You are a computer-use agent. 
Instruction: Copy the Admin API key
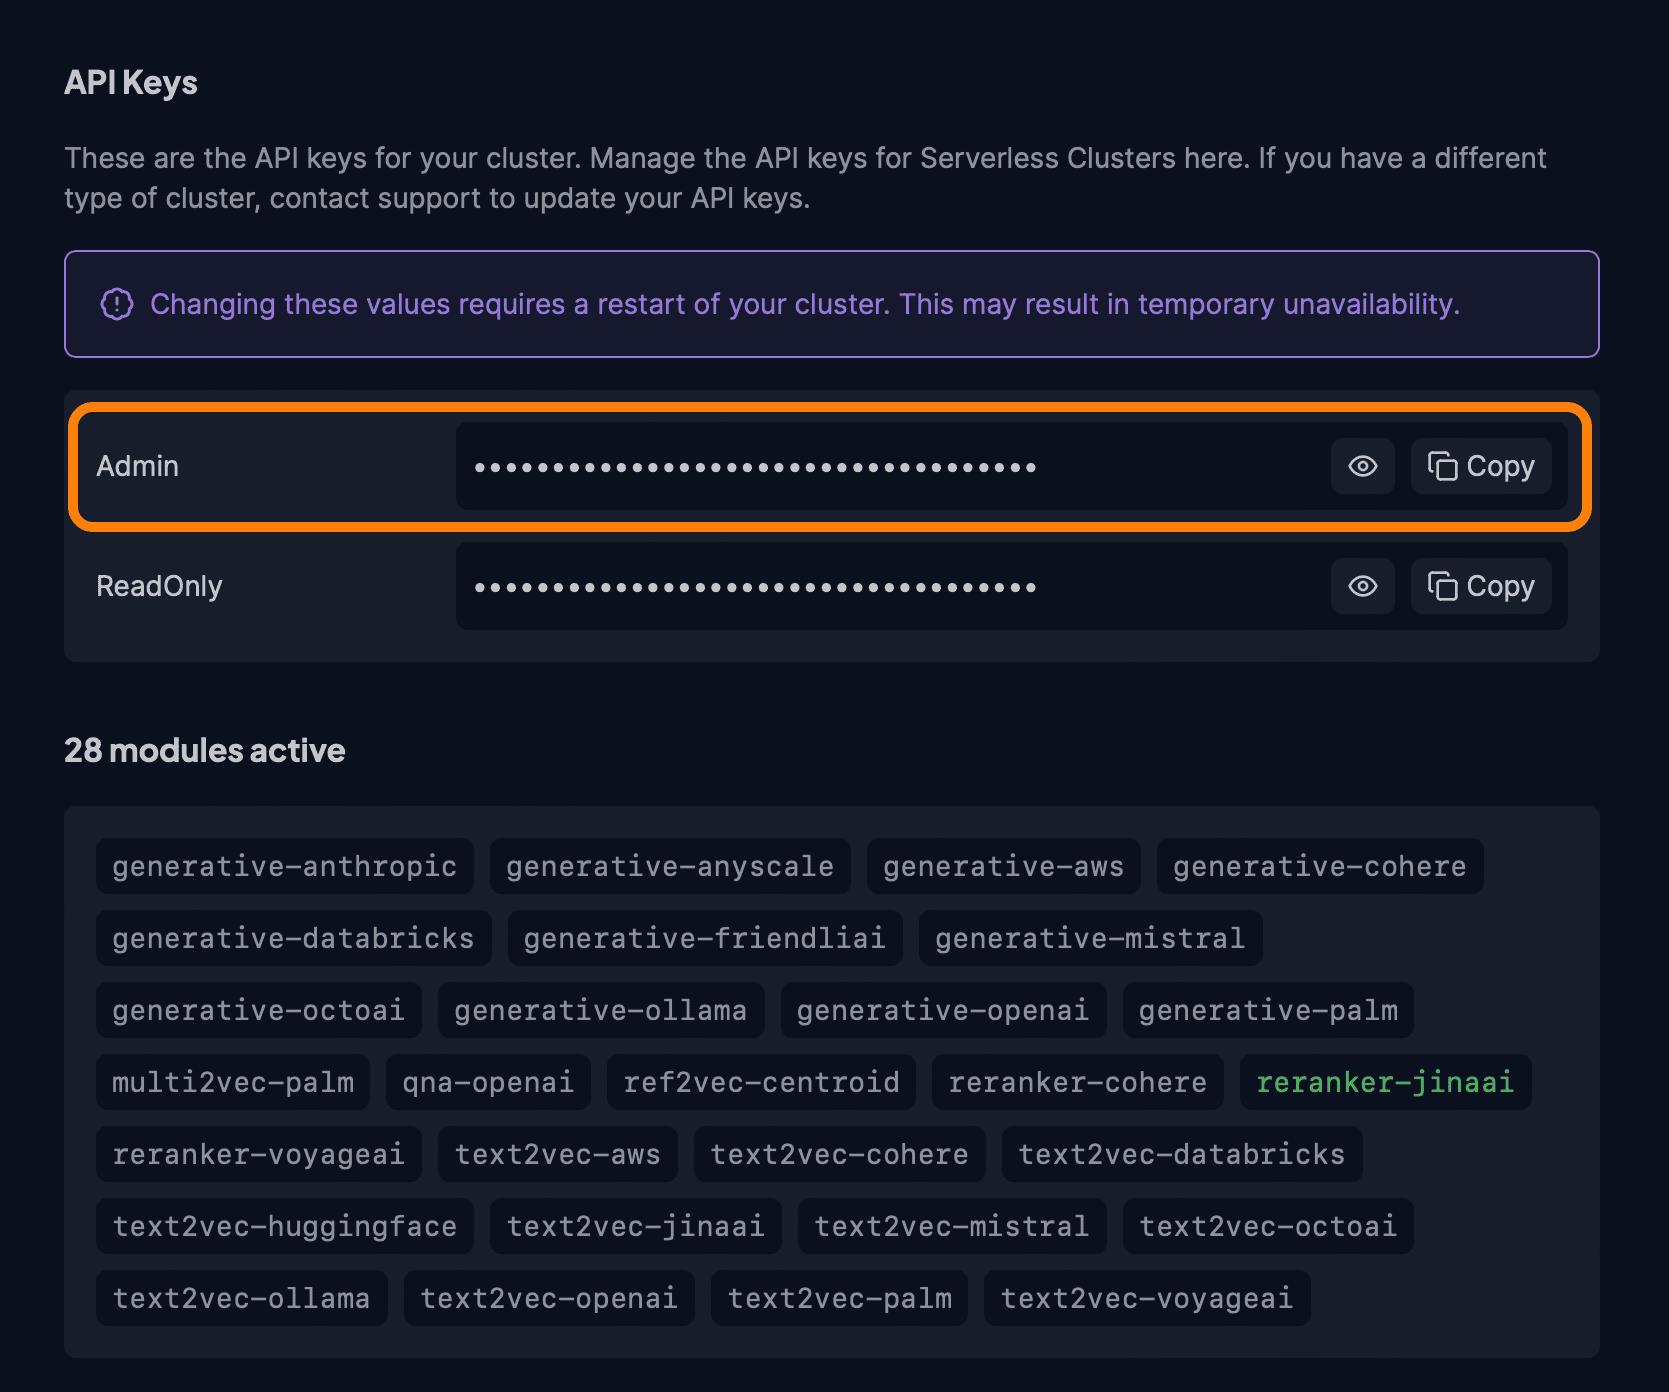point(1481,466)
